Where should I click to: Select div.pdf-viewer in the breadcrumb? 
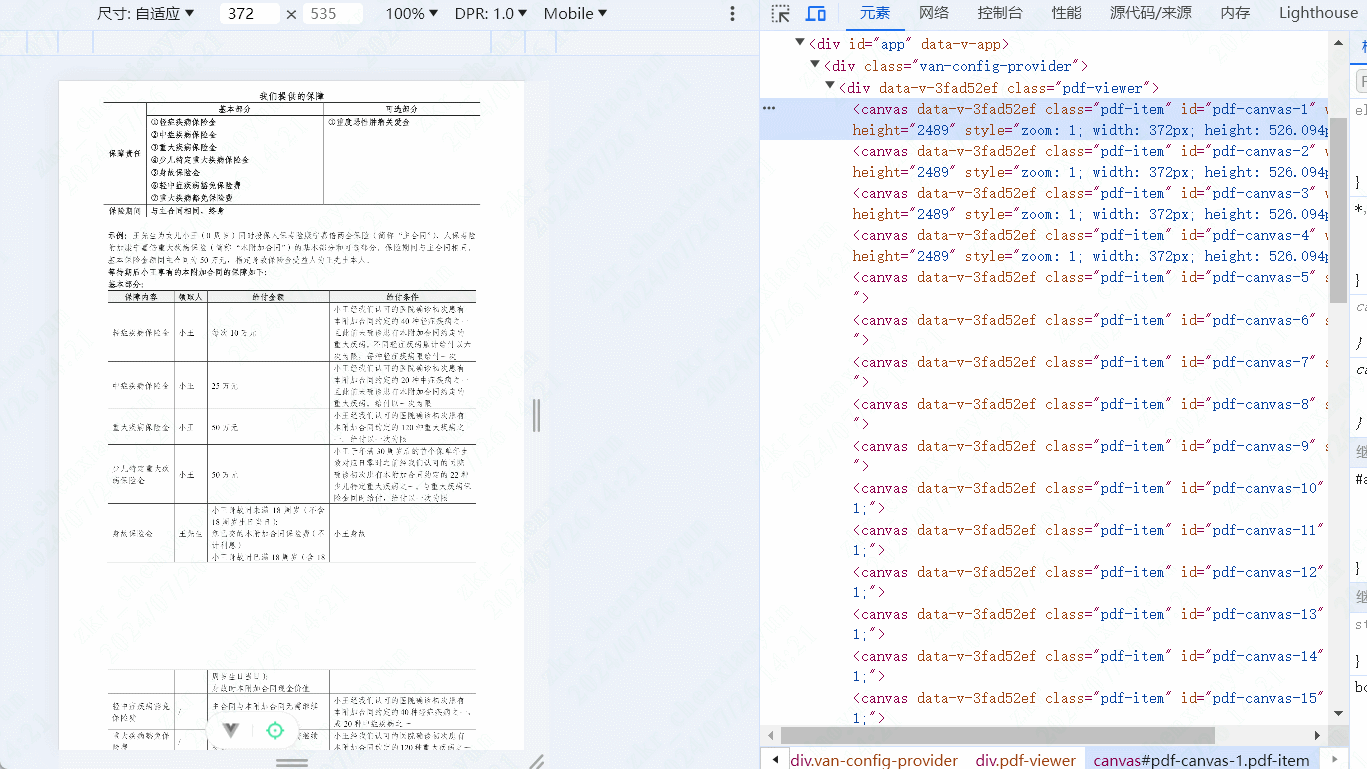coord(1025,760)
